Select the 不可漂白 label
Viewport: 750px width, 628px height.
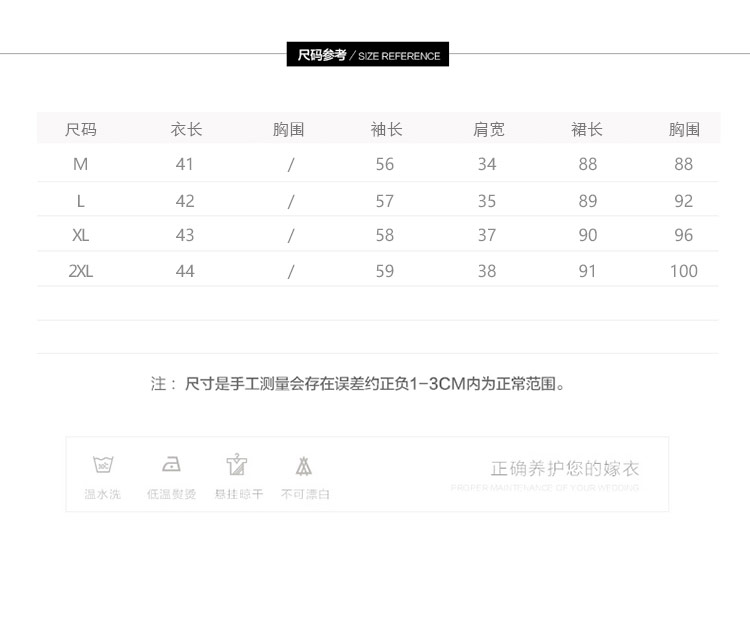305,494
